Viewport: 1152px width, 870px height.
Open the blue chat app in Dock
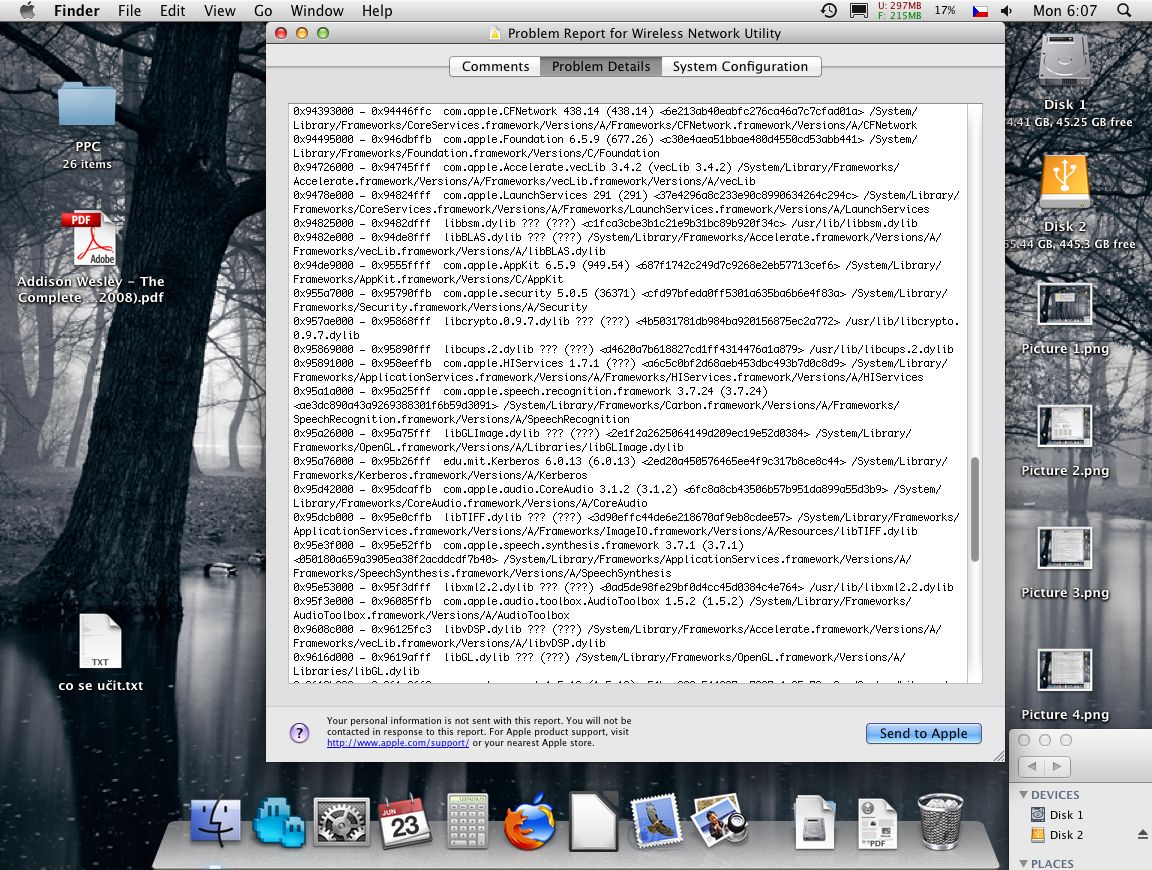point(278,823)
